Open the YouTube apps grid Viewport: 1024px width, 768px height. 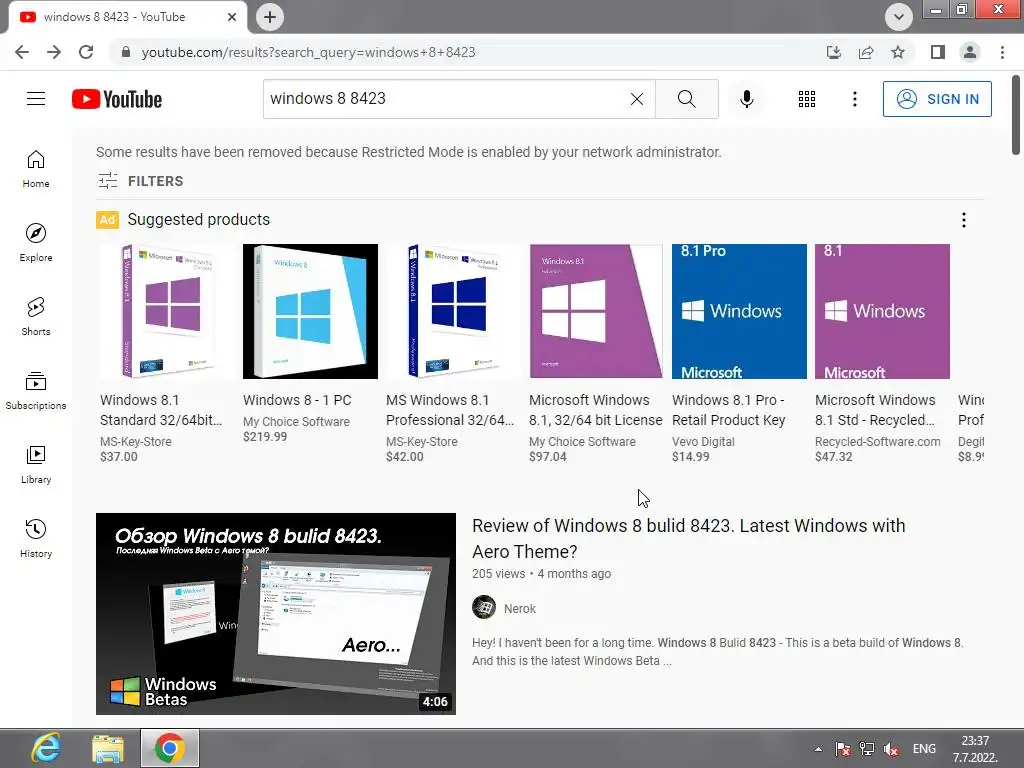tap(807, 99)
